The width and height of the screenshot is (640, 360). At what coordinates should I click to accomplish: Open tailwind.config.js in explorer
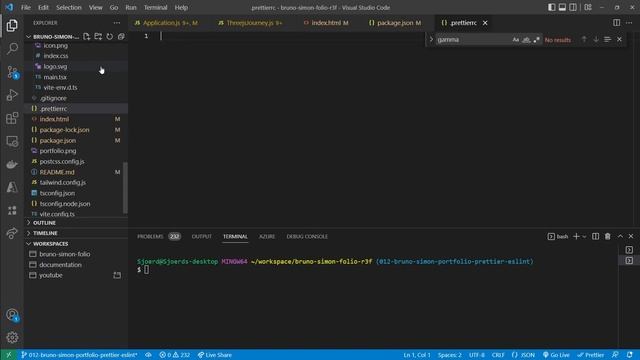[76, 182]
